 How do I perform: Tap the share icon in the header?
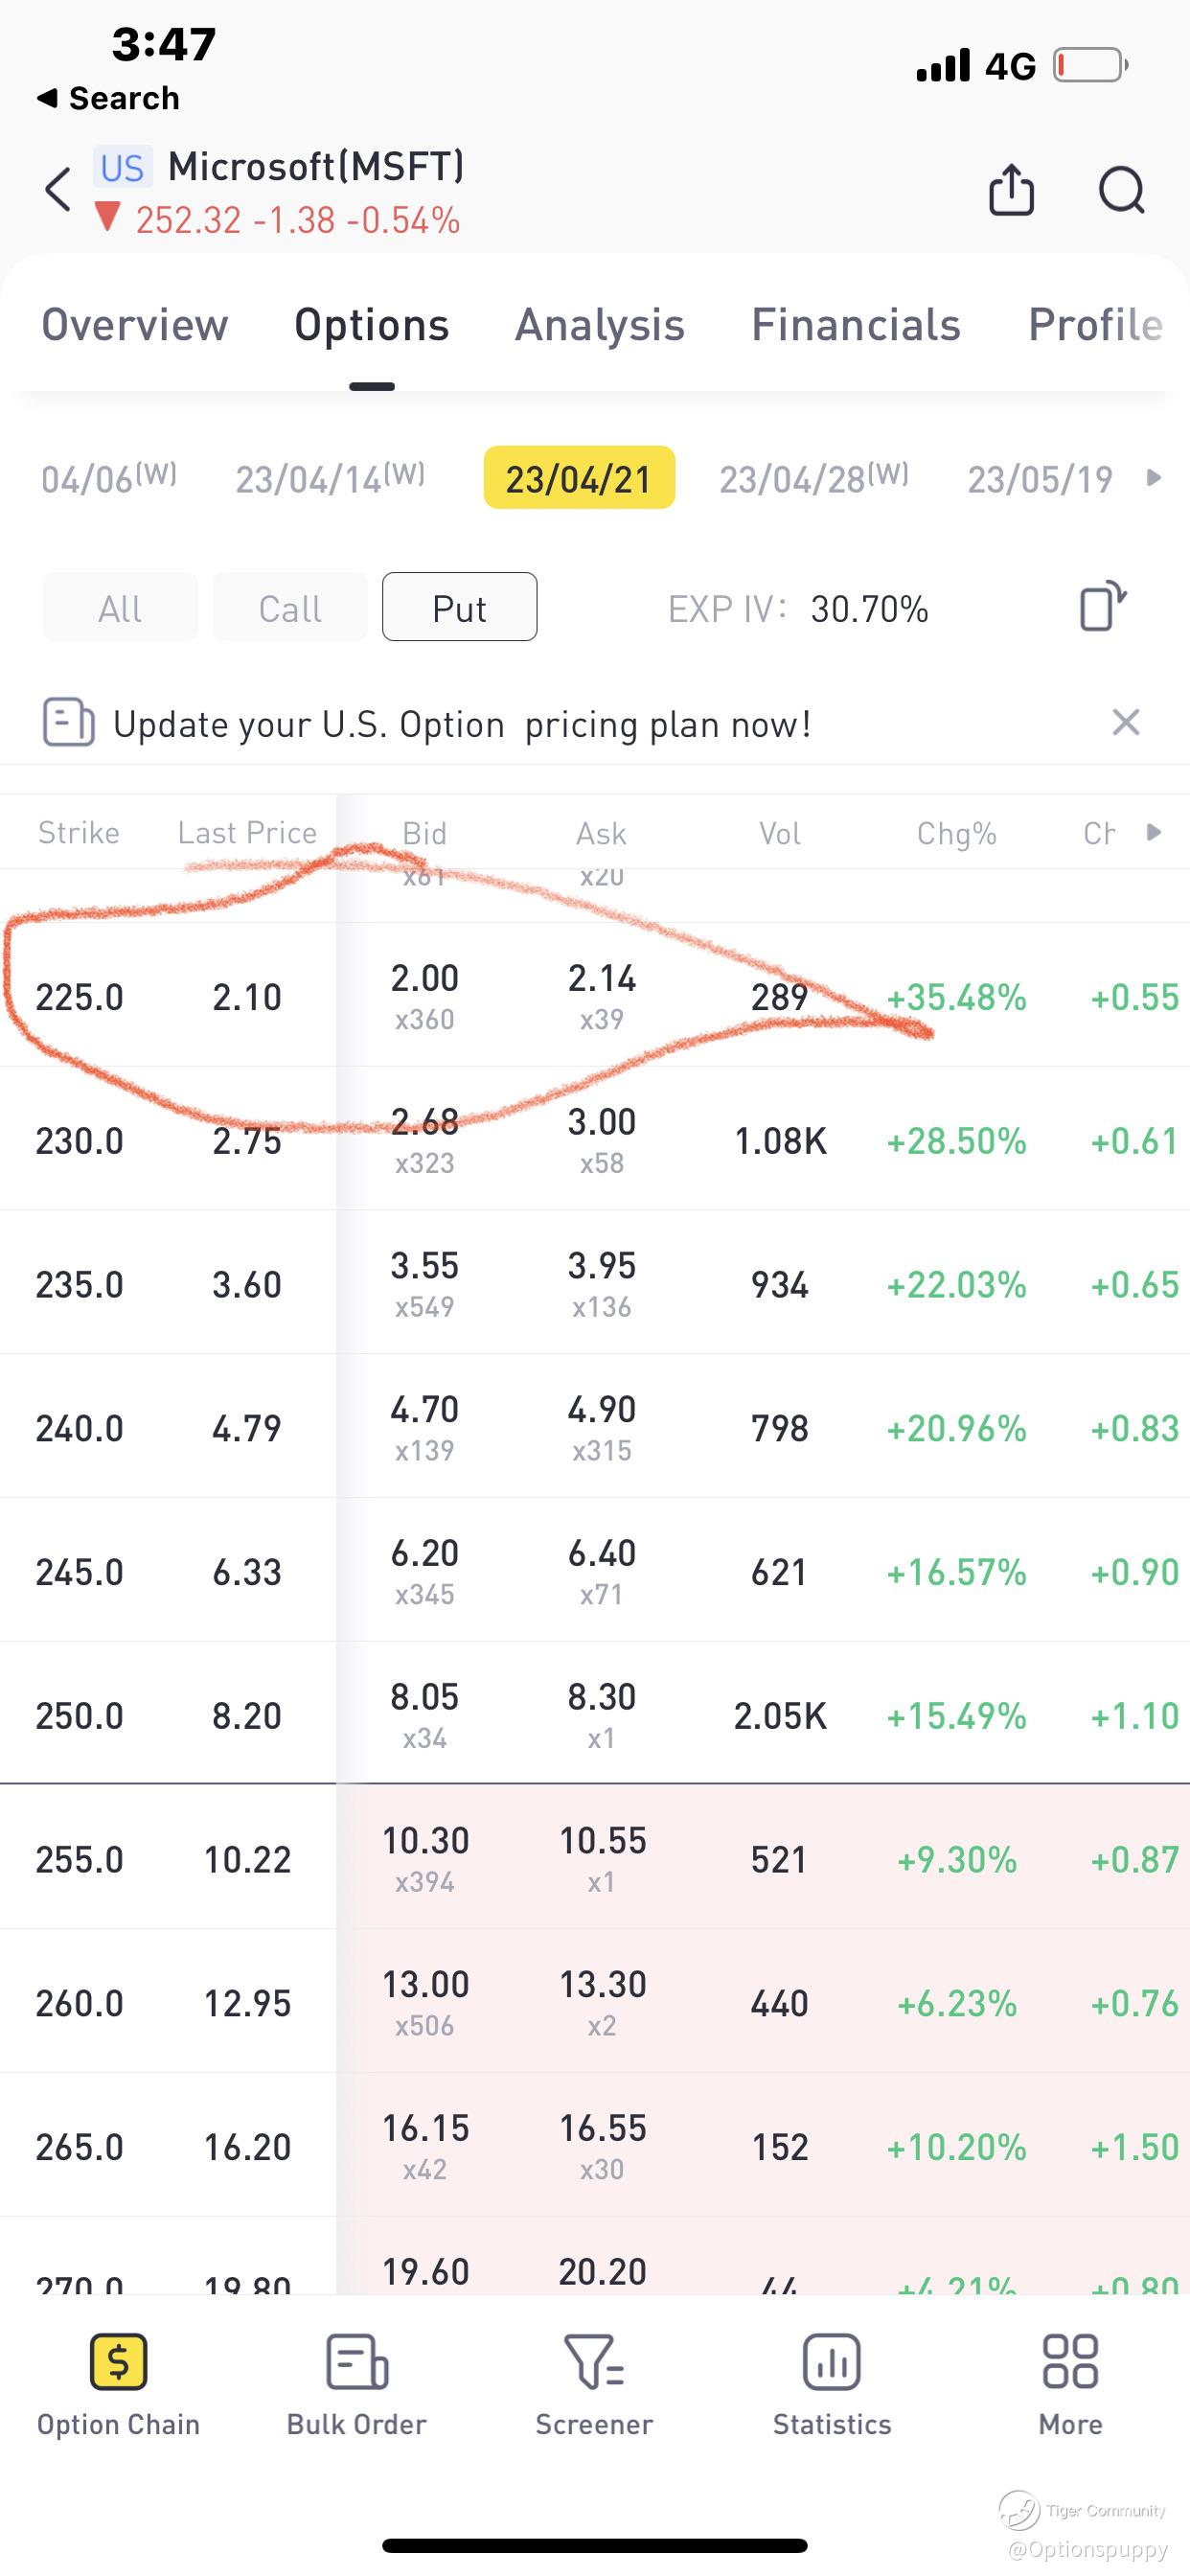[1010, 189]
